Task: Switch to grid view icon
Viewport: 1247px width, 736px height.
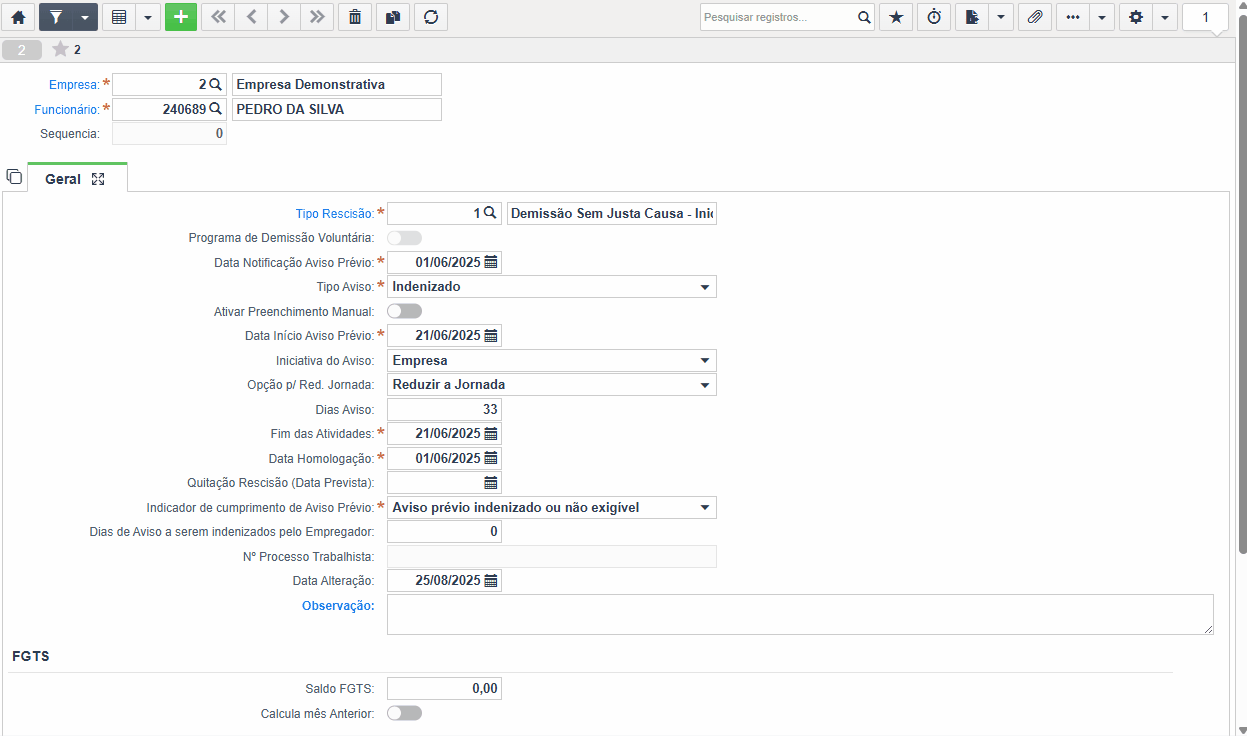Action: click(x=119, y=17)
